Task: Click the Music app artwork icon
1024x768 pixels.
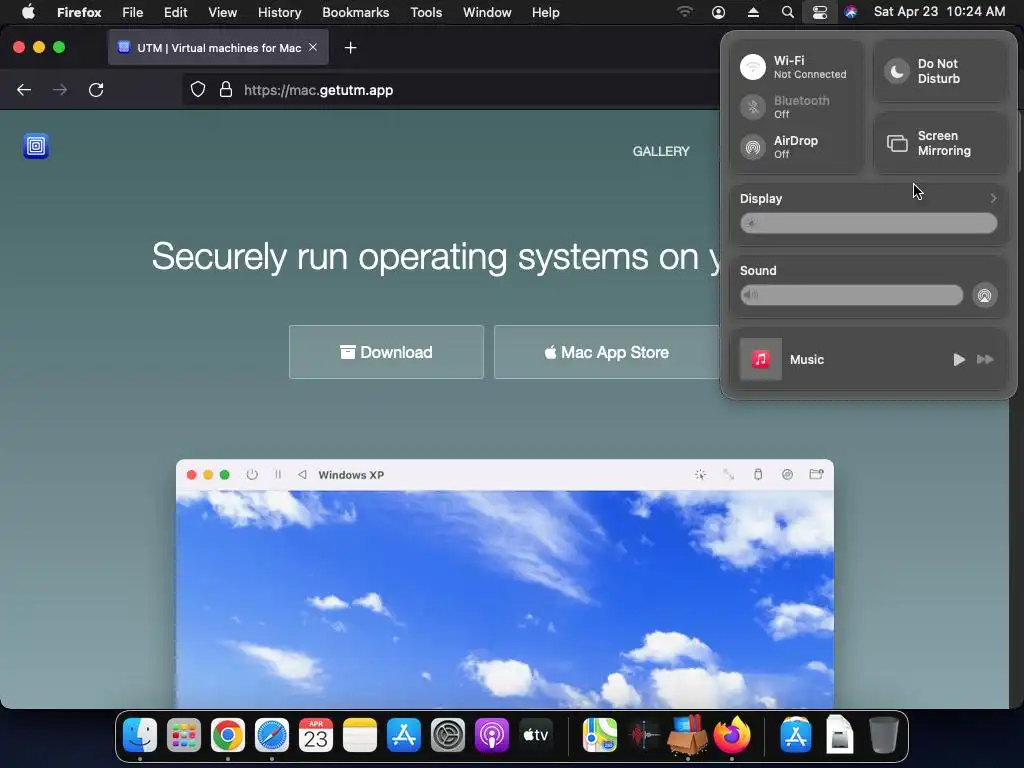Action: pyautogui.click(x=761, y=359)
